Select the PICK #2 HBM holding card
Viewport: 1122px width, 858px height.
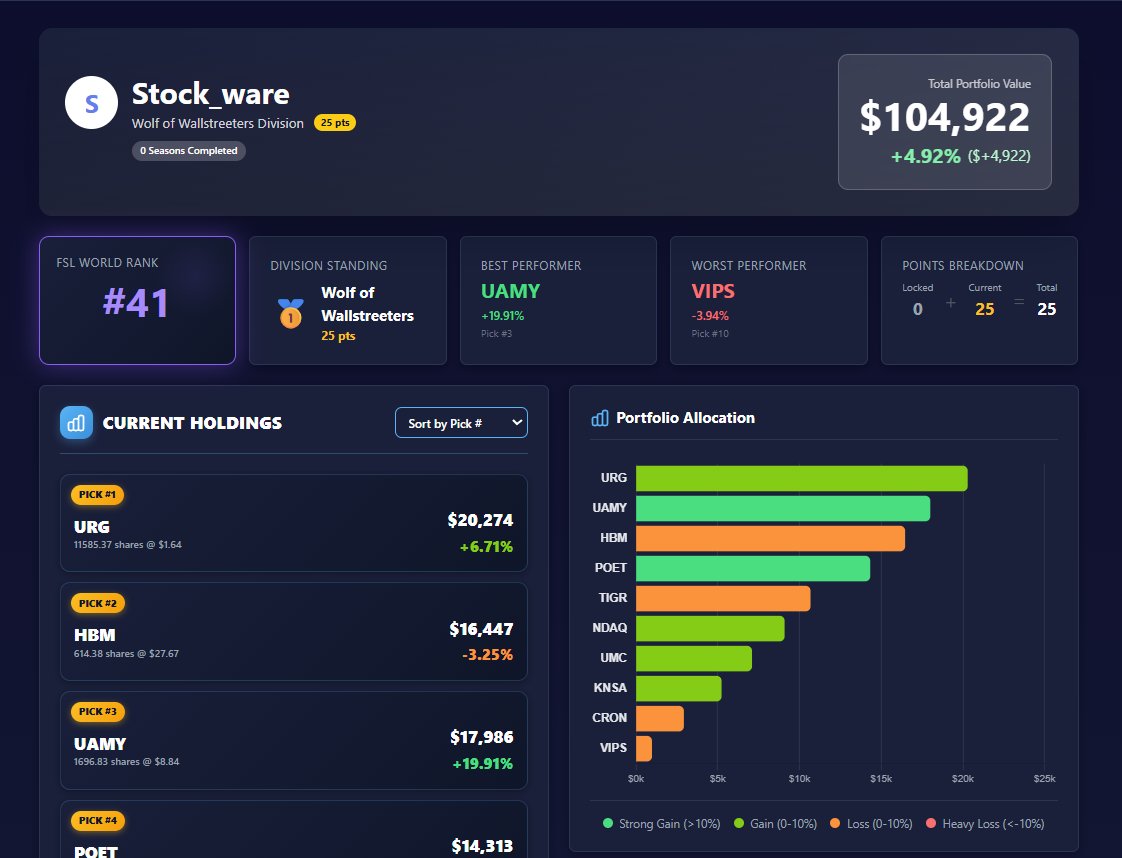(294, 632)
